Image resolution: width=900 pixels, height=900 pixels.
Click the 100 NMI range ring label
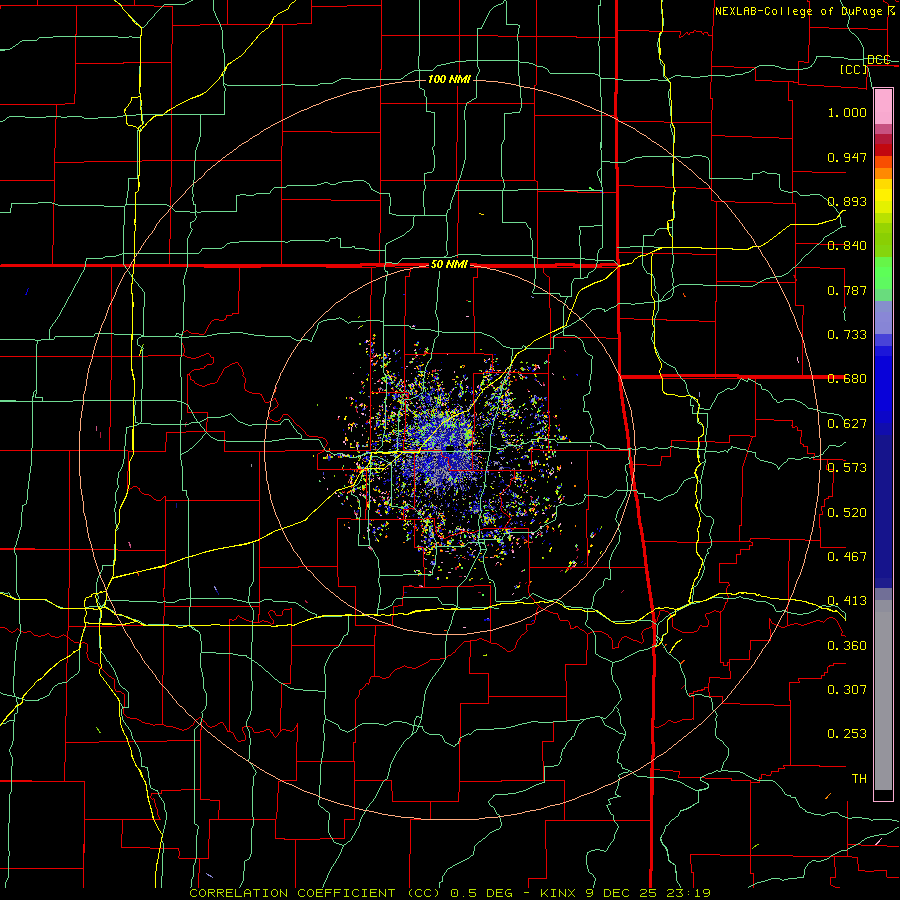tap(449, 79)
